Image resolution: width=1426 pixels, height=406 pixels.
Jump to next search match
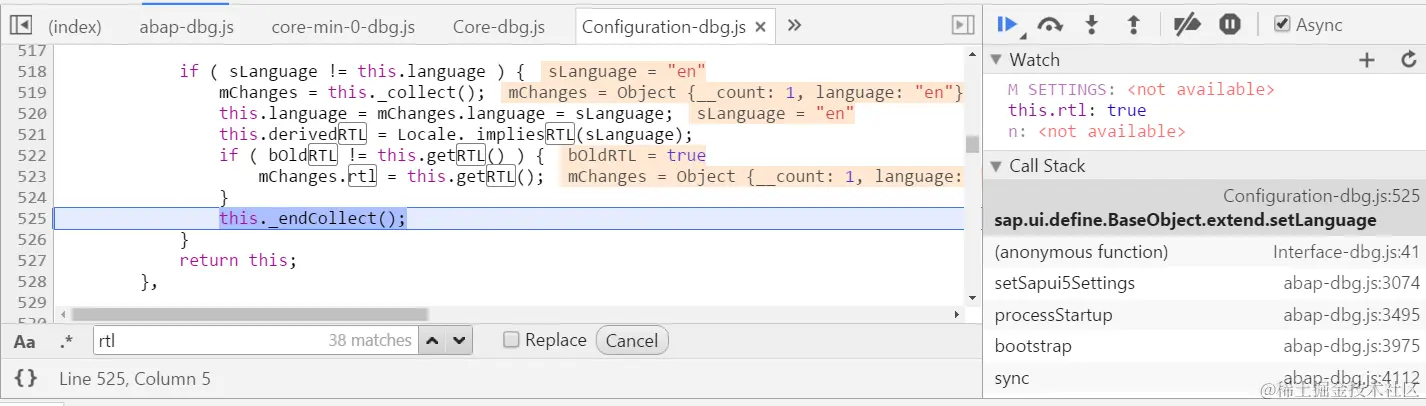pos(458,341)
